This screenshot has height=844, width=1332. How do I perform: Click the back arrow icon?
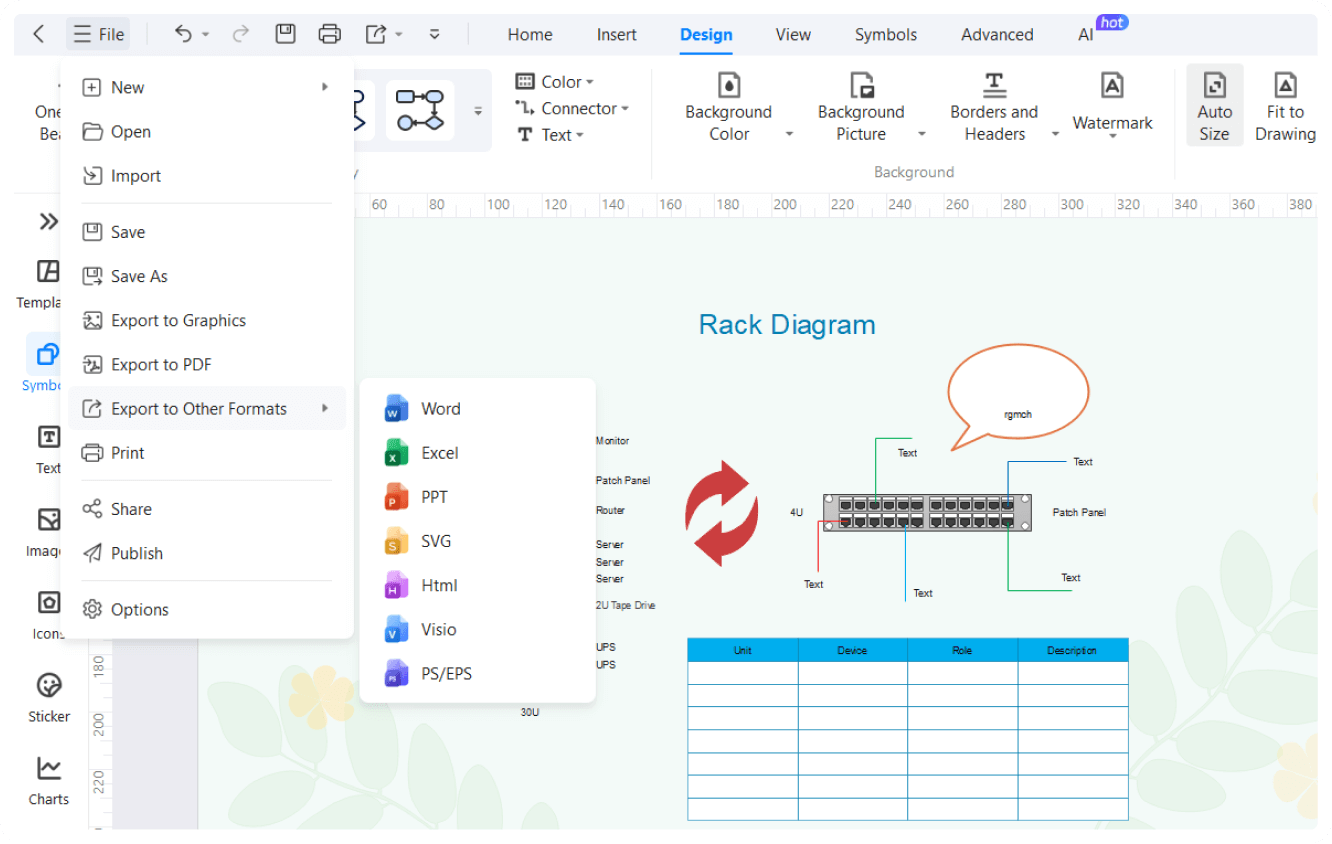pyautogui.click(x=38, y=34)
